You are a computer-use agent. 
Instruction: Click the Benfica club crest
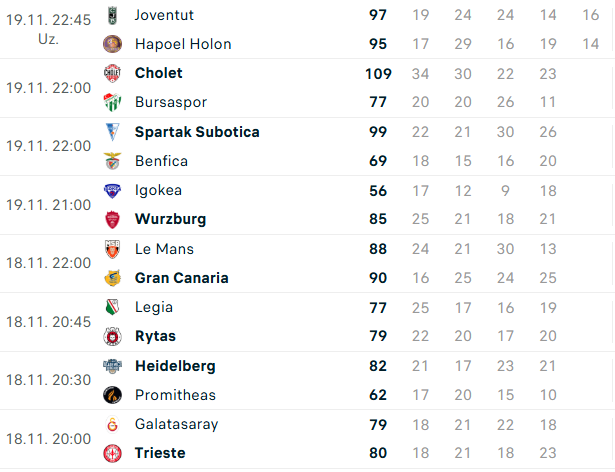tap(112, 161)
